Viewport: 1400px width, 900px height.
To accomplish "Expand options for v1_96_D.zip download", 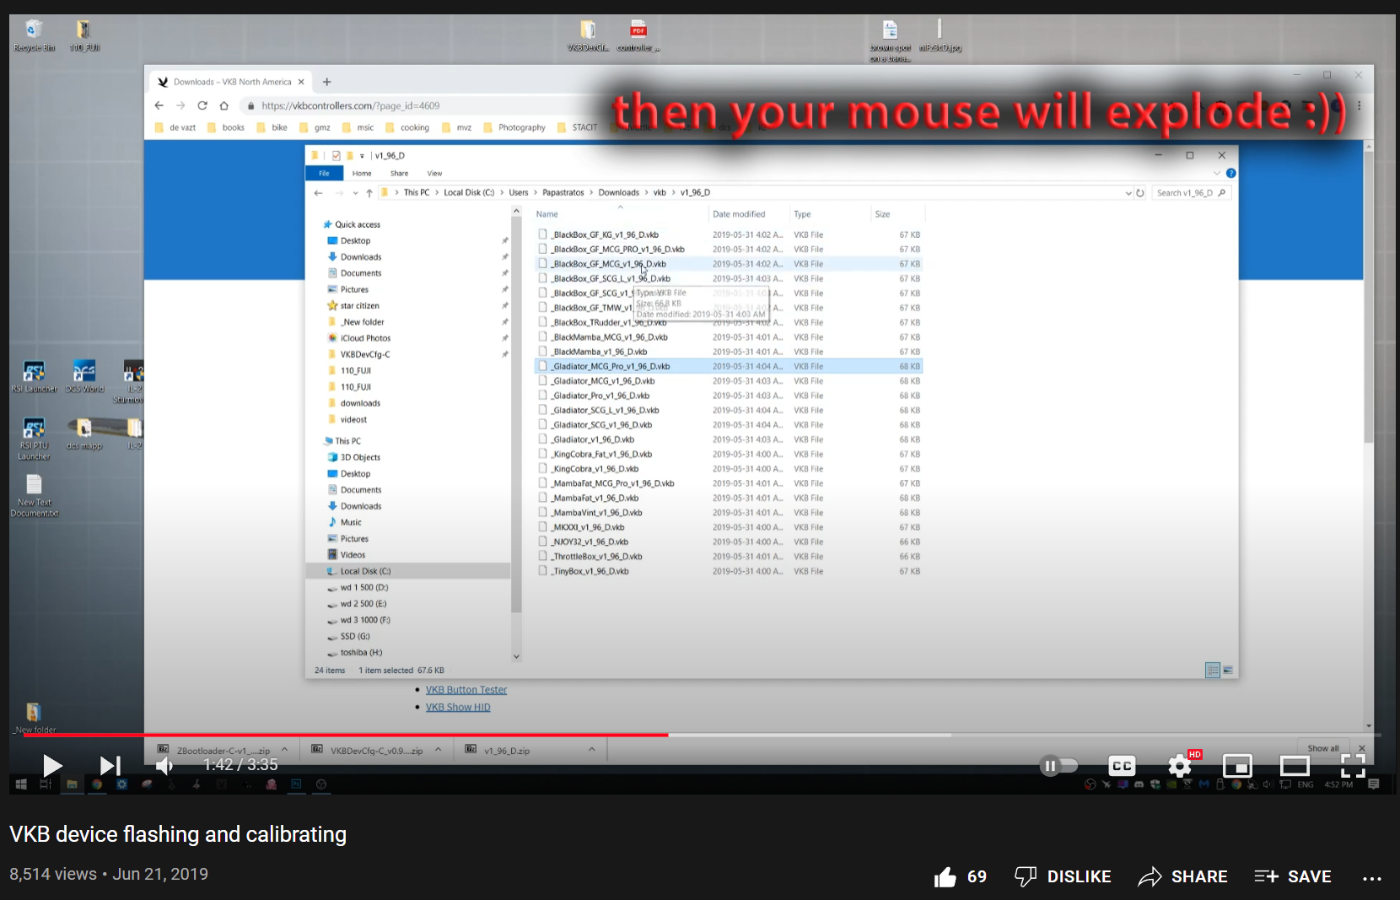I will pos(592,749).
